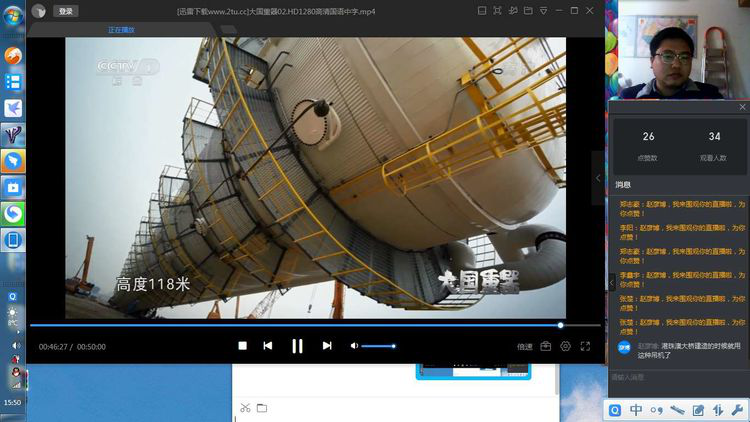Screen dimensions: 750x422
Task: Click the 34 viewers count
Action: (714, 137)
